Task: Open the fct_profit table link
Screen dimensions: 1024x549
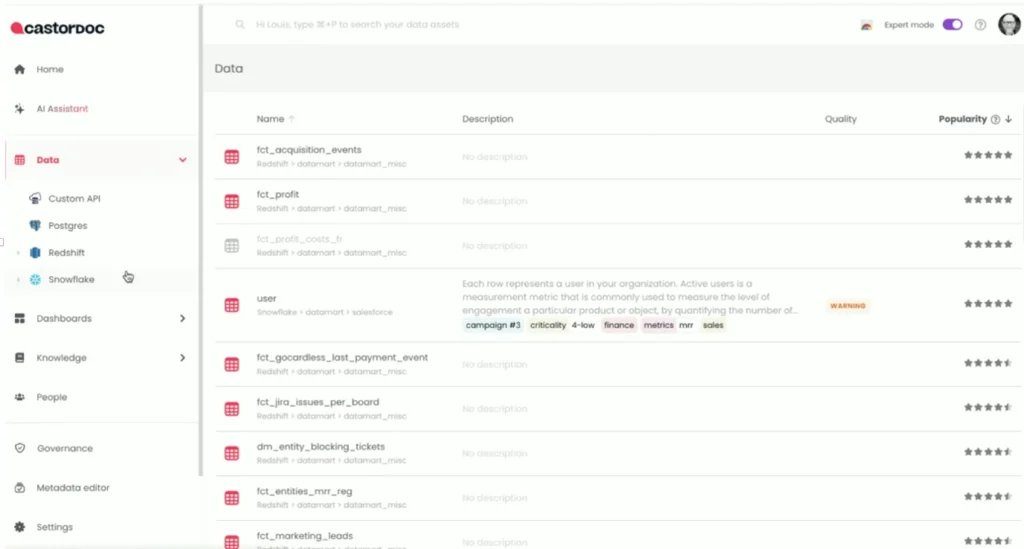Action: [278, 195]
